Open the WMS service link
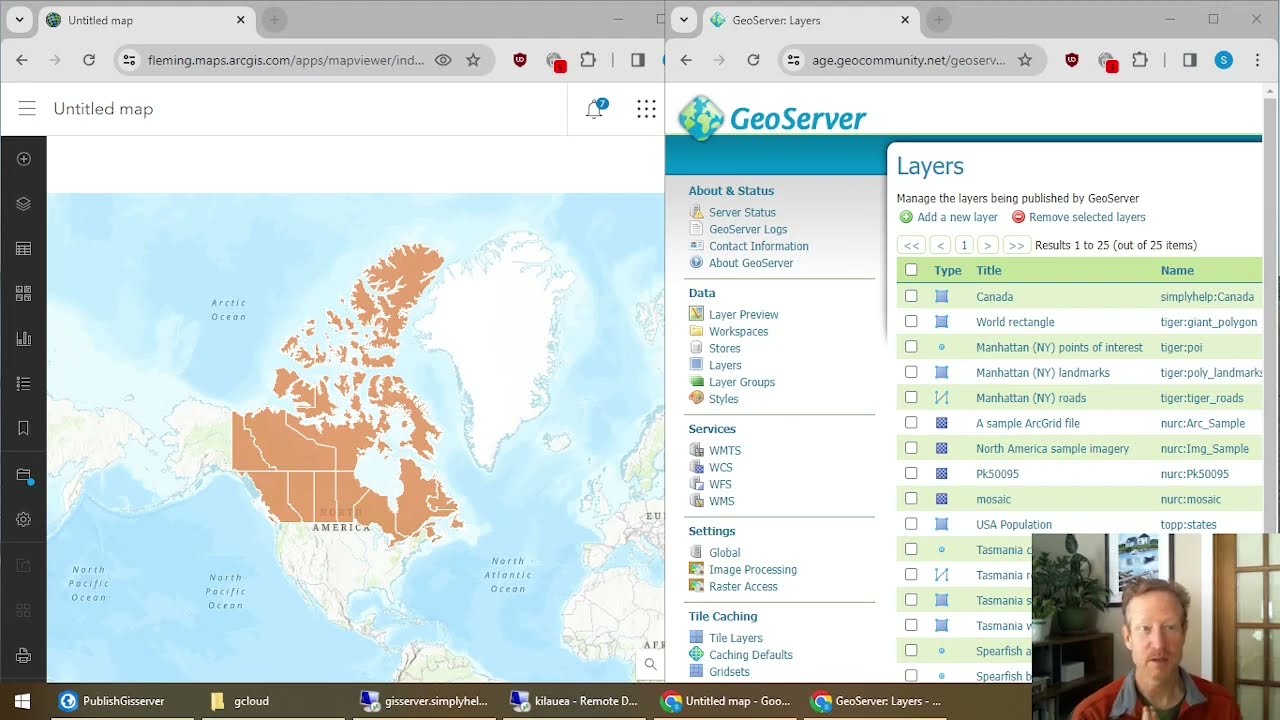 pos(721,501)
